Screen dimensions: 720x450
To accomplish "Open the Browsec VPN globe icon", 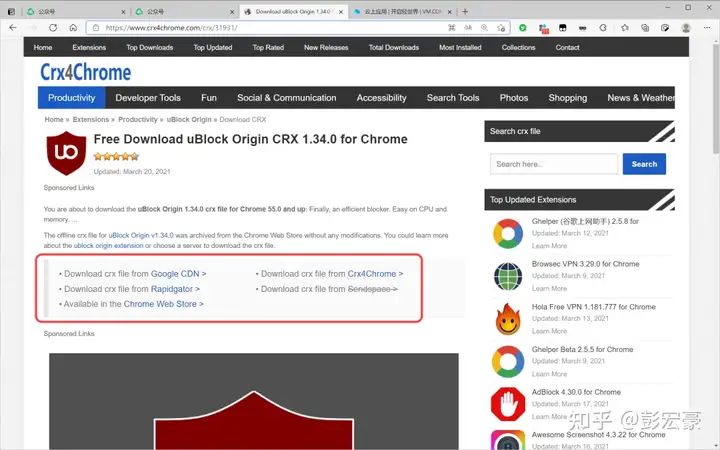I will tap(508, 276).
